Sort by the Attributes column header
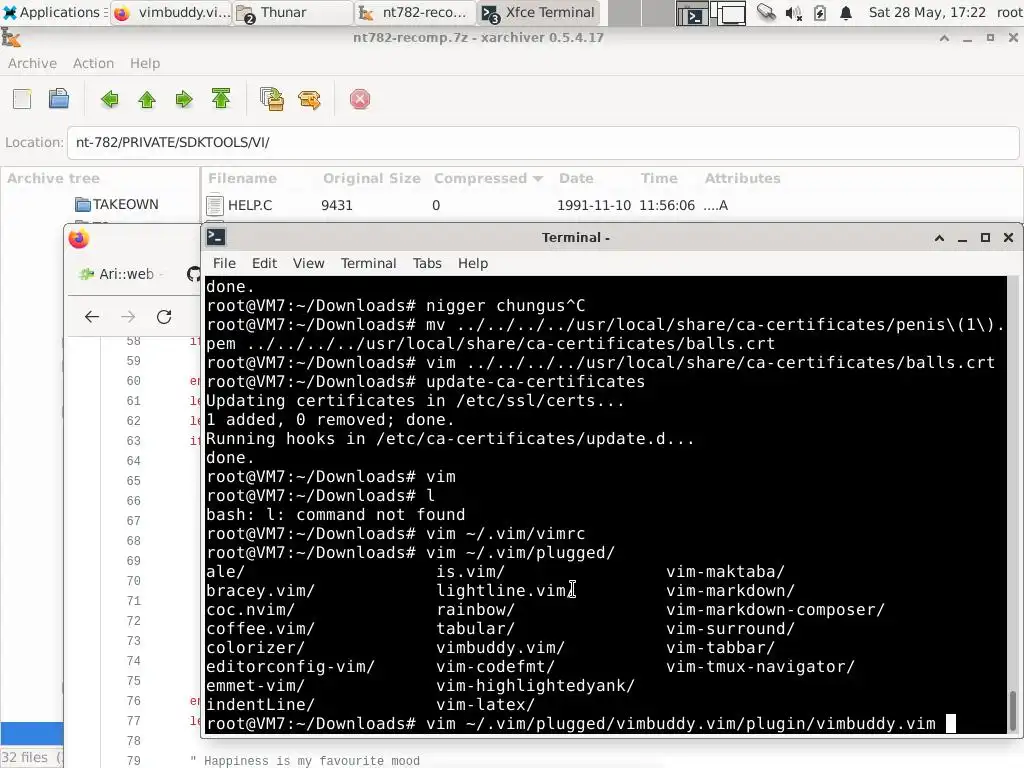The width and height of the screenshot is (1024, 768). point(743,178)
